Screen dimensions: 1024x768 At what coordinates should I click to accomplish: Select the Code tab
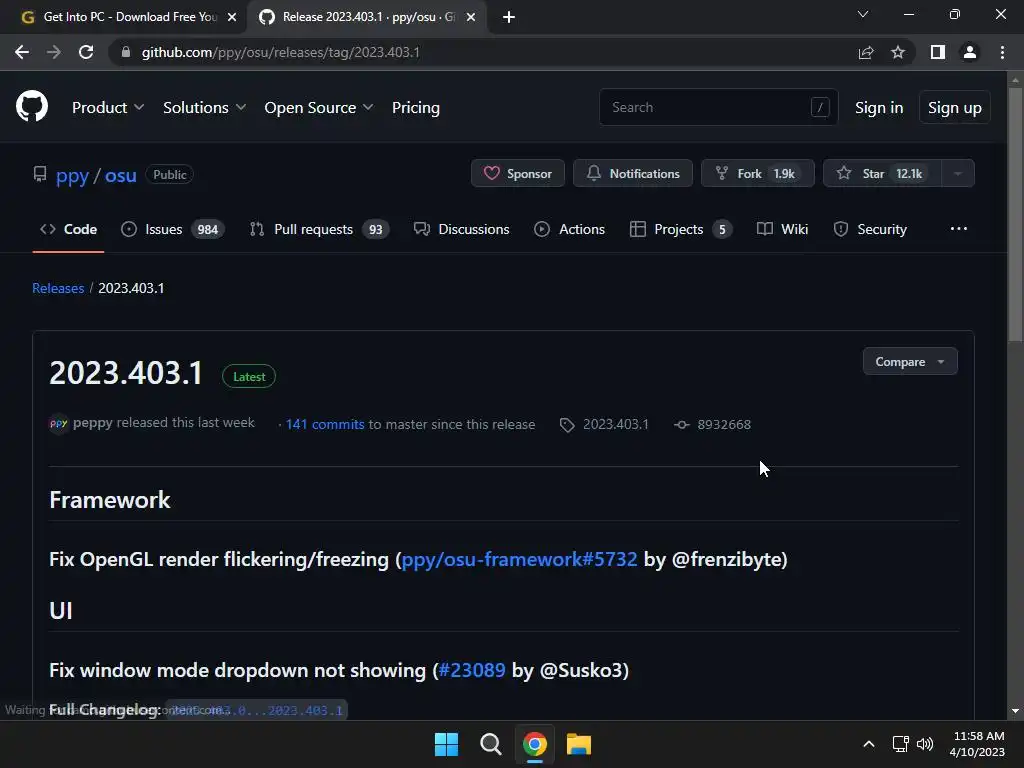69,229
